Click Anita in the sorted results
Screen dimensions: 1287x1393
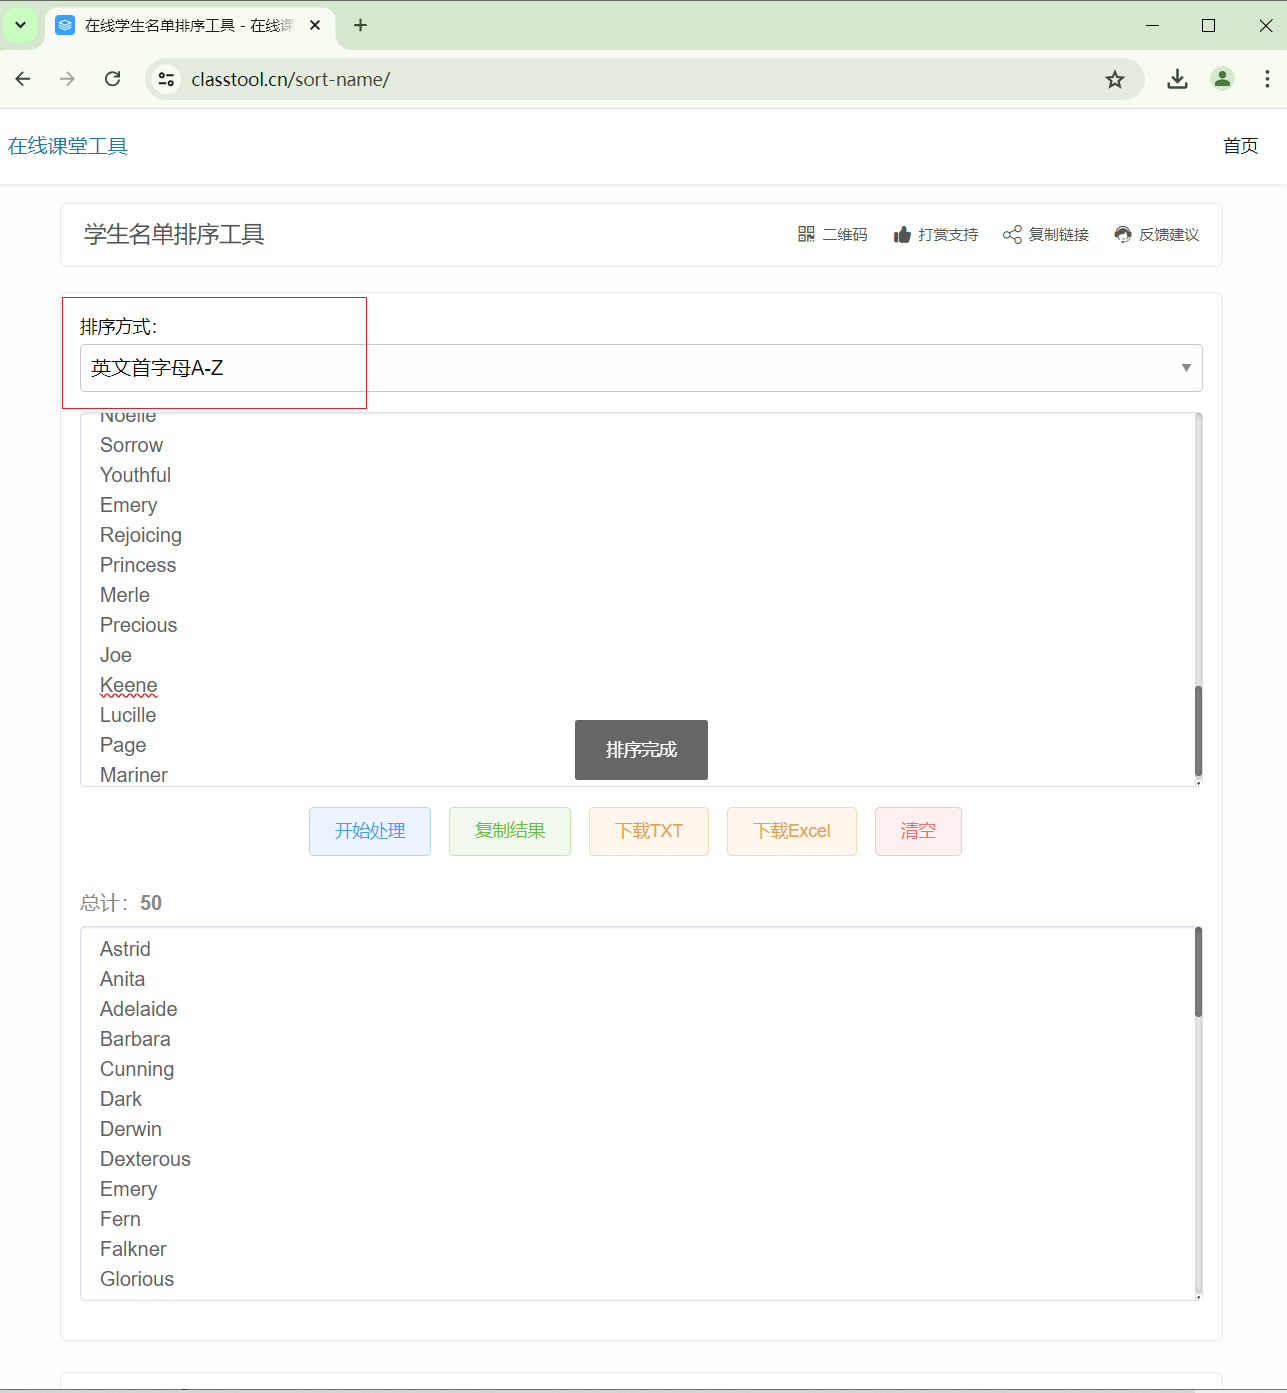point(122,979)
